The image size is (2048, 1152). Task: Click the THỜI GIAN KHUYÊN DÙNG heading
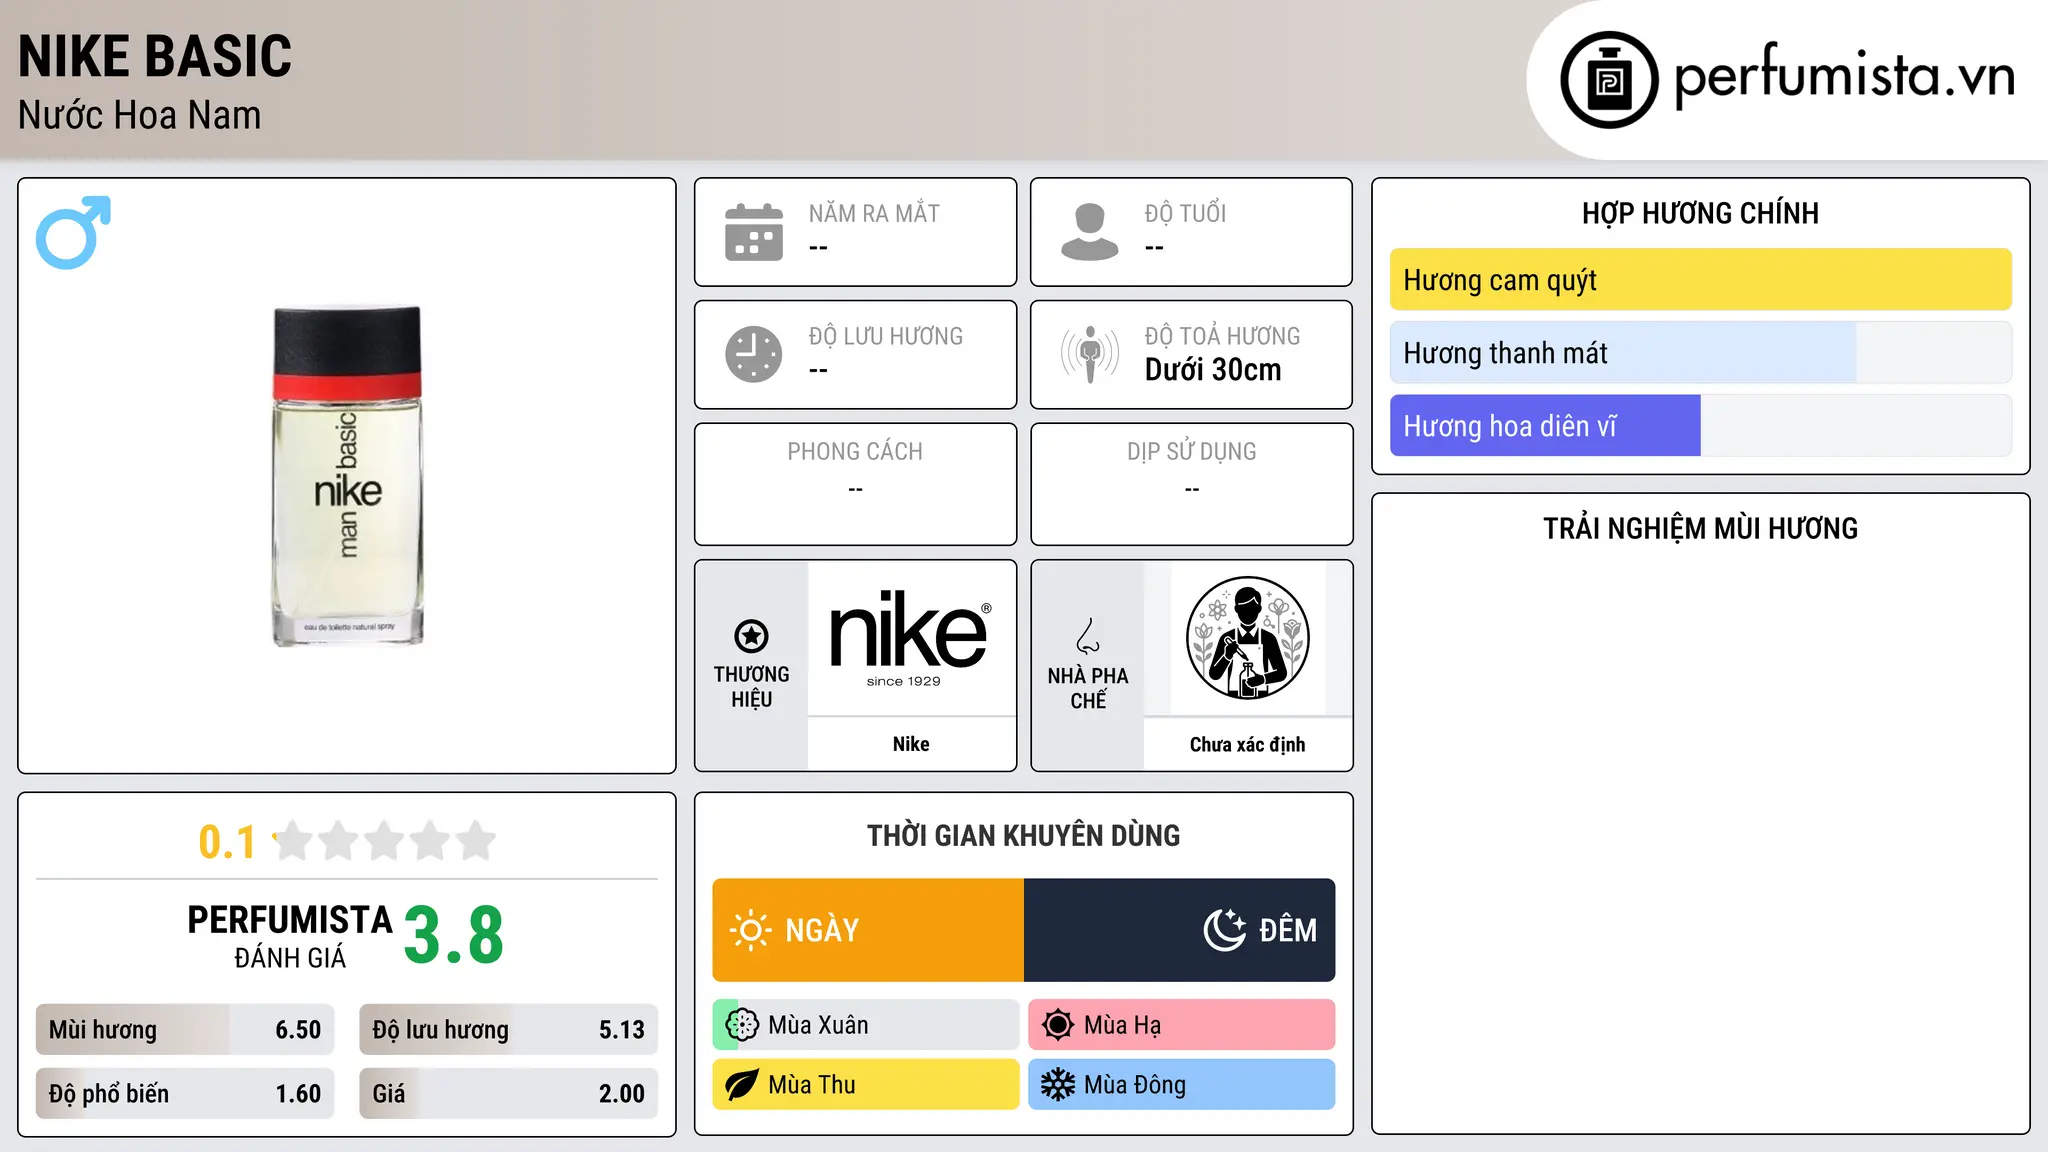pos(1024,835)
